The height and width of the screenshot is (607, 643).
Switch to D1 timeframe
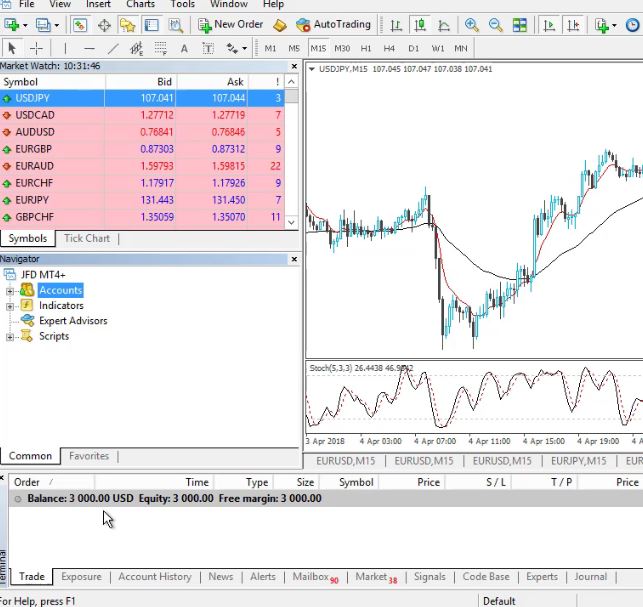(413, 48)
